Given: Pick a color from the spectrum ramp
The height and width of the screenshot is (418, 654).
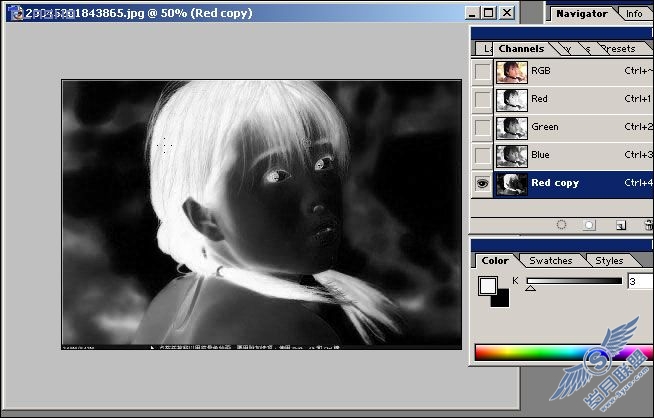Looking at the screenshot, I should pyautogui.click(x=563, y=353).
